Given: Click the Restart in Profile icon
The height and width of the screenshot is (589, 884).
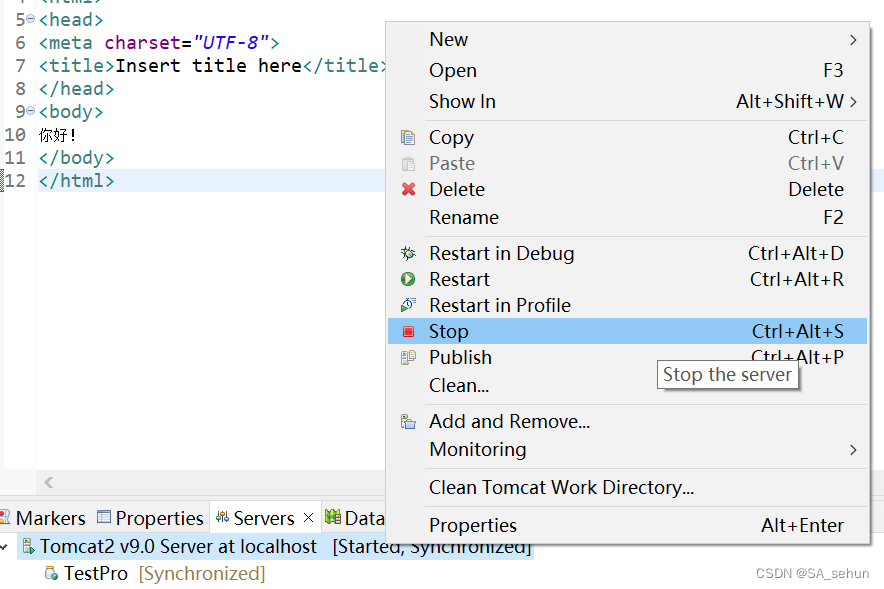Looking at the screenshot, I should click(x=408, y=306).
